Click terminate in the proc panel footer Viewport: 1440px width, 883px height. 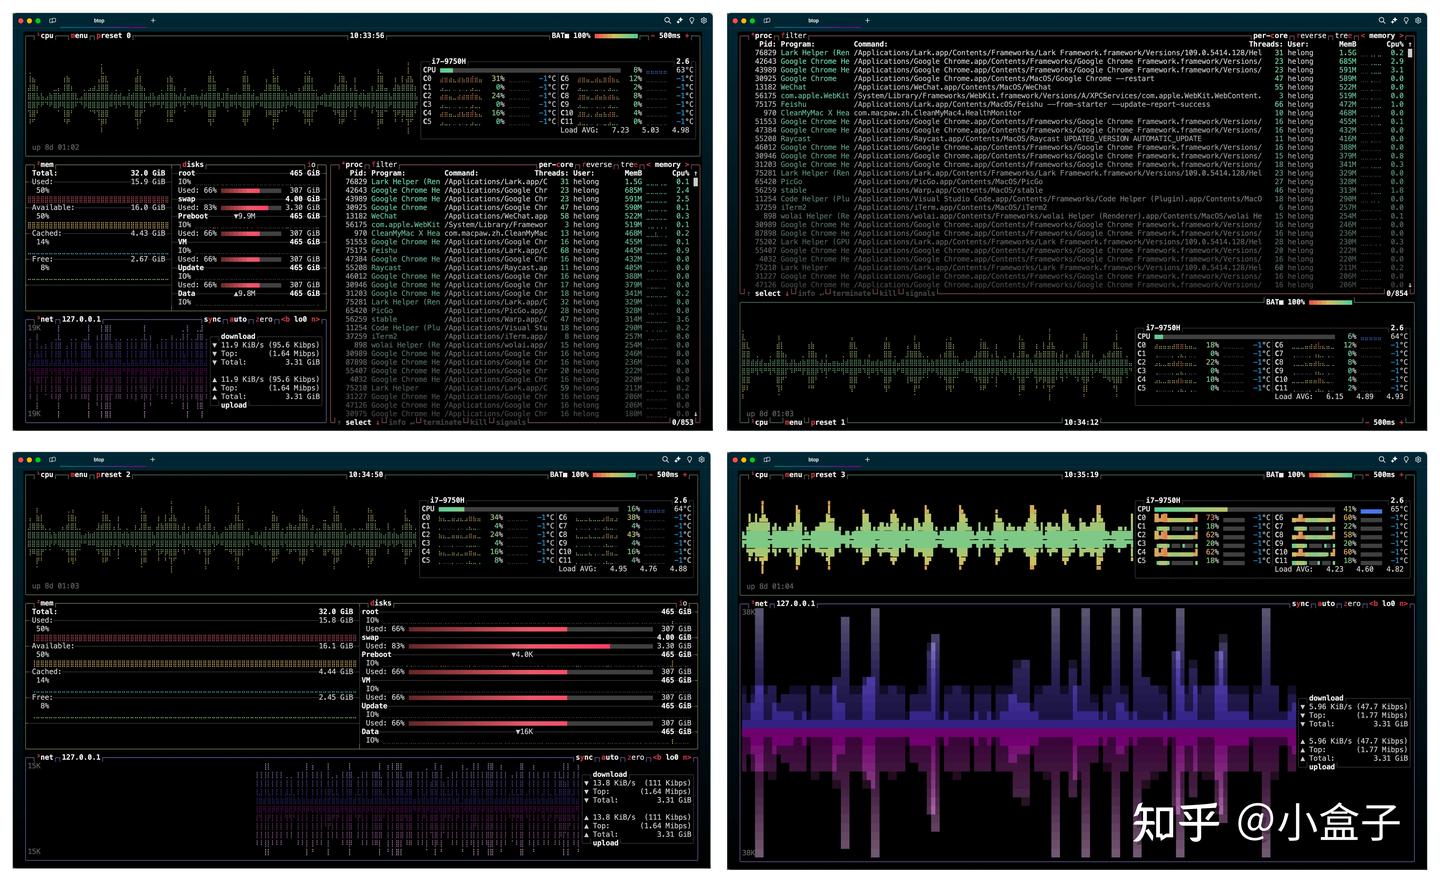(x=444, y=423)
